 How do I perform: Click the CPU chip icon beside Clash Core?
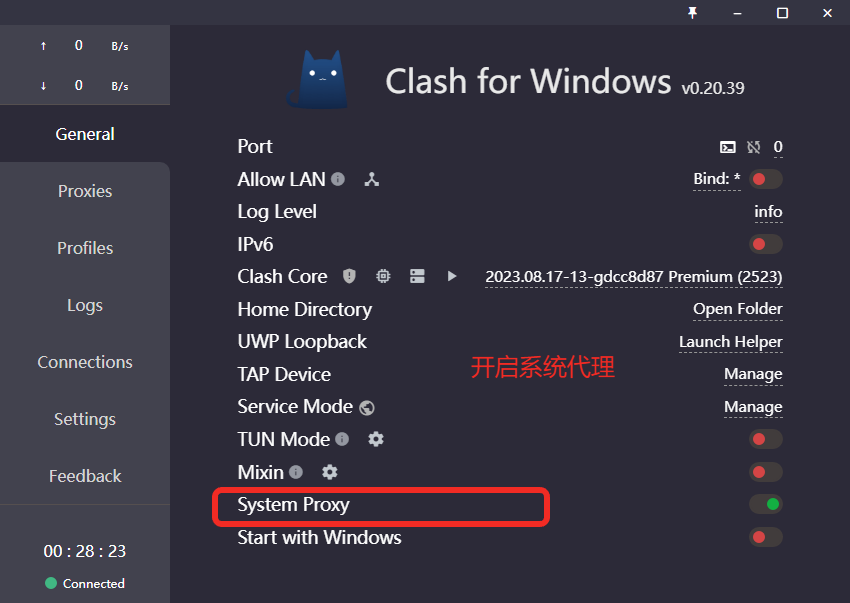(383, 276)
